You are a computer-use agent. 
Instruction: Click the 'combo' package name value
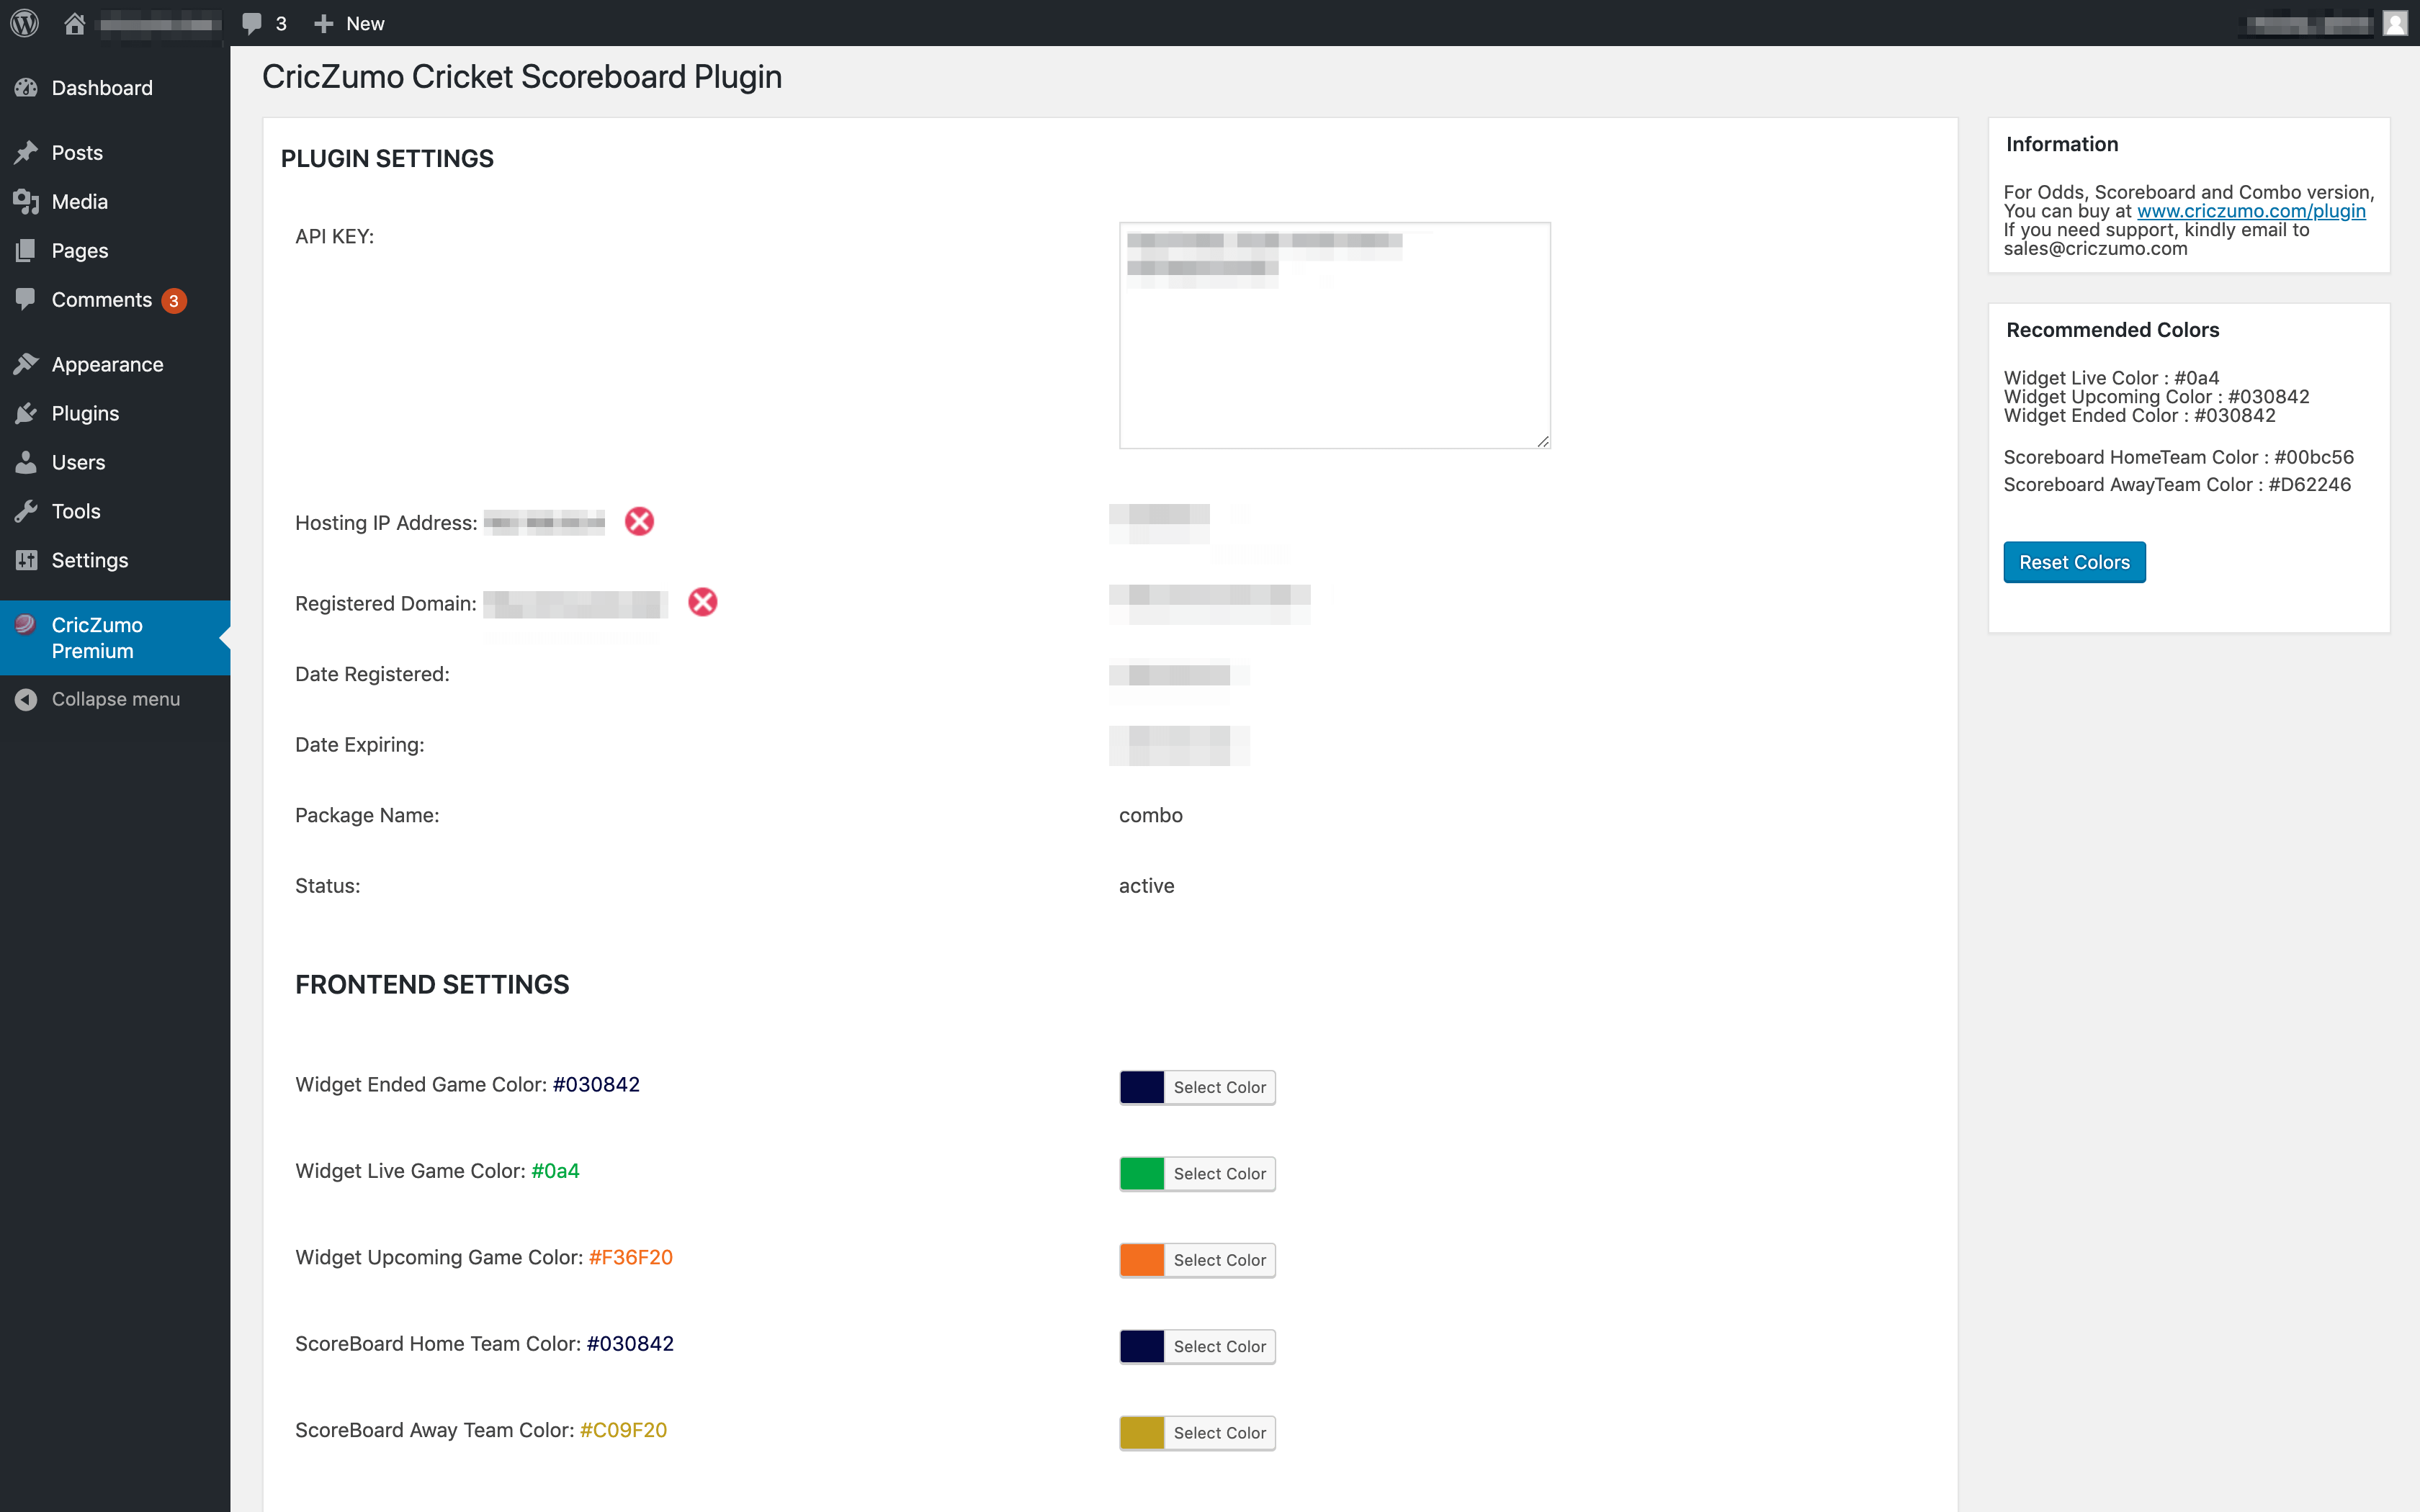(x=1151, y=816)
